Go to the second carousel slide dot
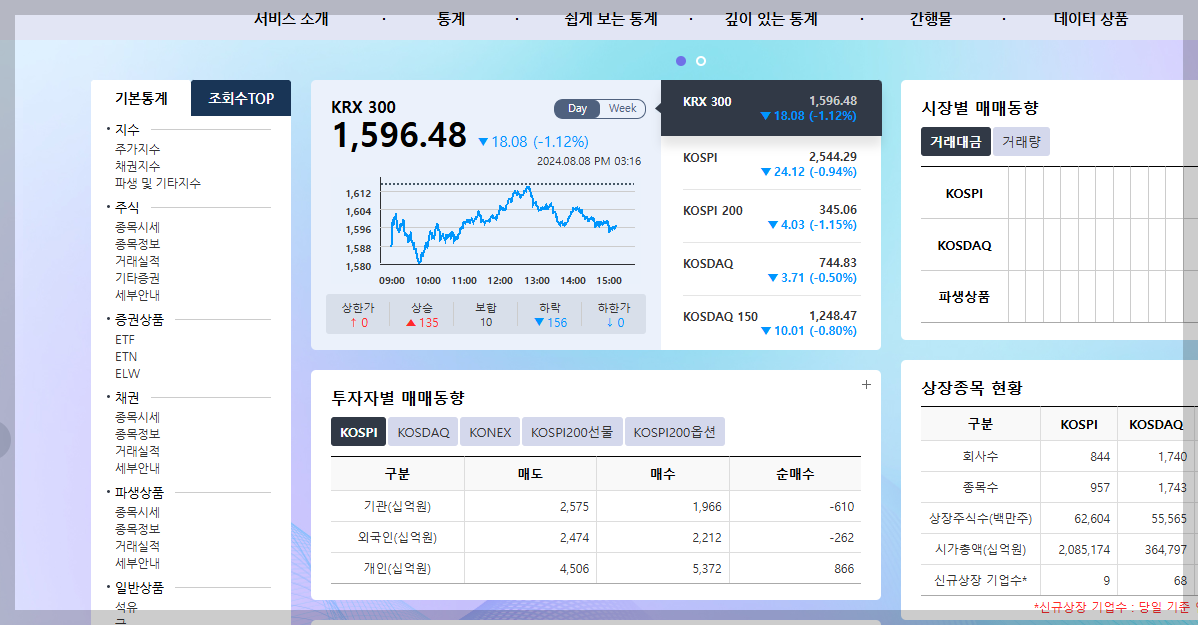Viewport: 1198px width, 625px height. click(701, 60)
